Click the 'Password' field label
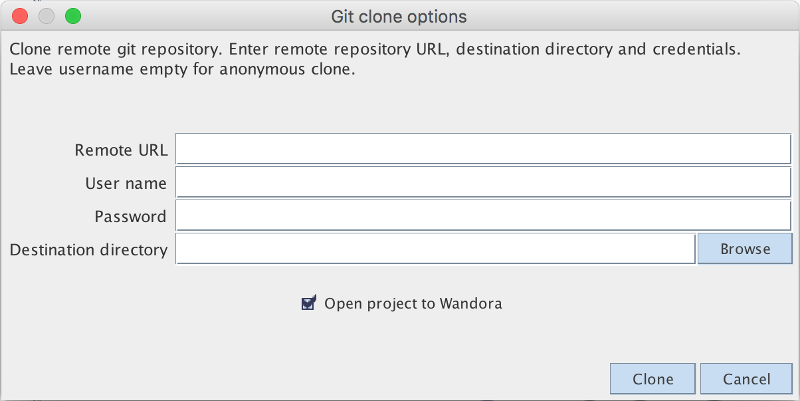 pyautogui.click(x=131, y=217)
